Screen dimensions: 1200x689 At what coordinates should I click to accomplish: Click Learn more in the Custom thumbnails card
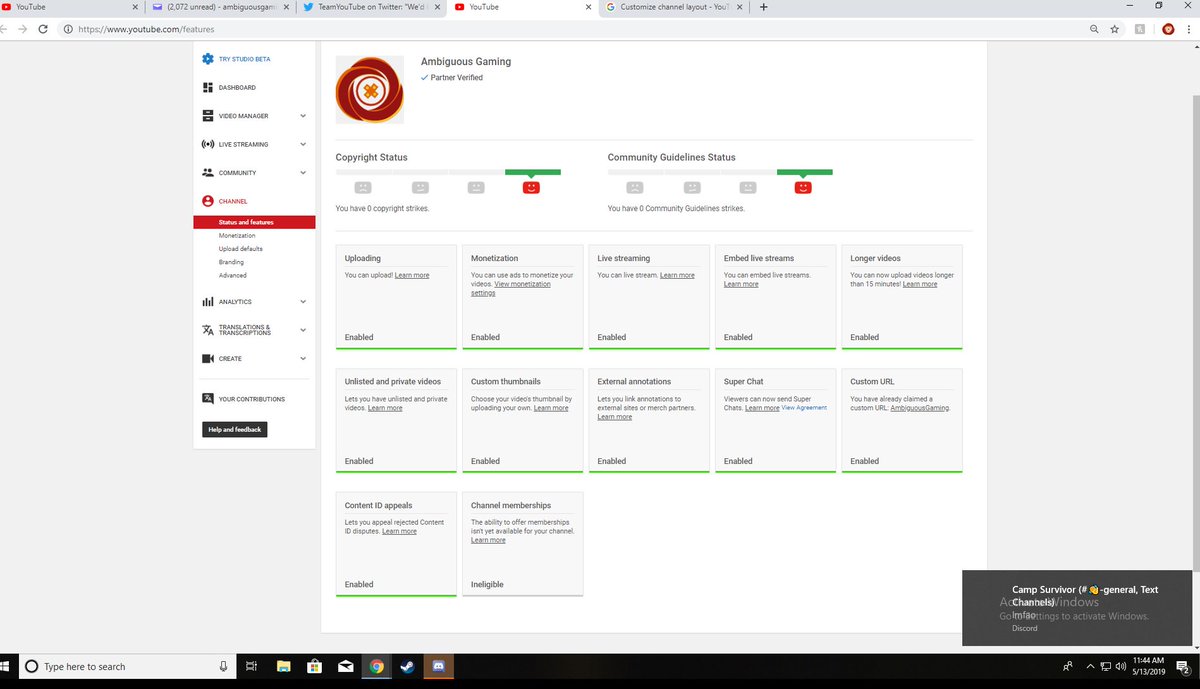click(551, 408)
